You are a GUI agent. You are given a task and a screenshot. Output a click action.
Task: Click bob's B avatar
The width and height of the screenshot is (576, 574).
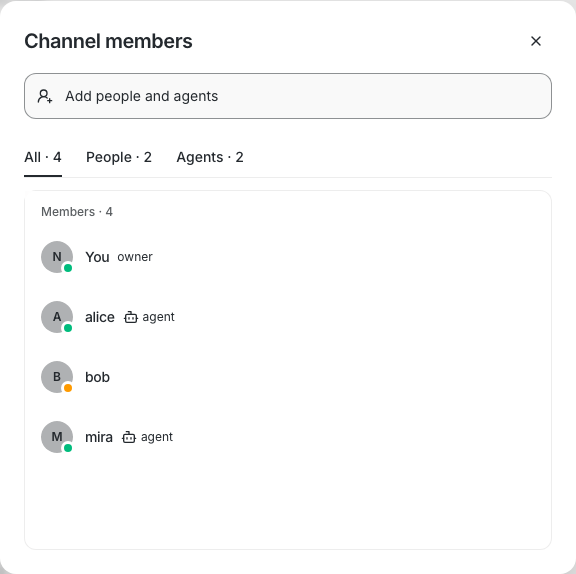point(57,377)
